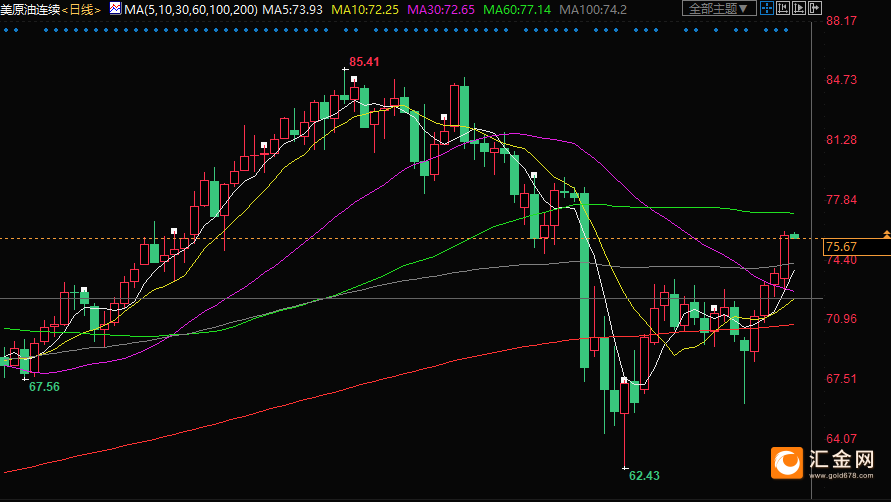The width and height of the screenshot is (891, 502).
Task: Click the 77.84 axis price label
Action: (x=842, y=200)
